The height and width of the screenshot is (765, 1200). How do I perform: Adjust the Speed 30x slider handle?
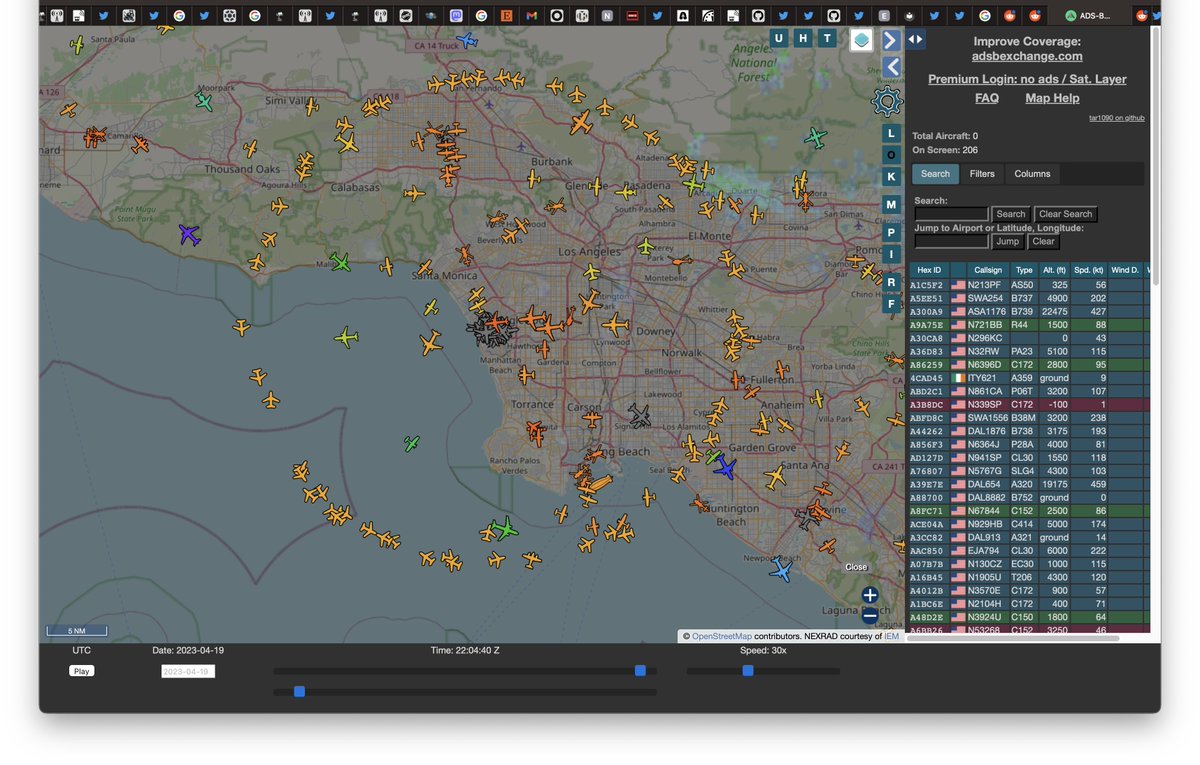748,671
